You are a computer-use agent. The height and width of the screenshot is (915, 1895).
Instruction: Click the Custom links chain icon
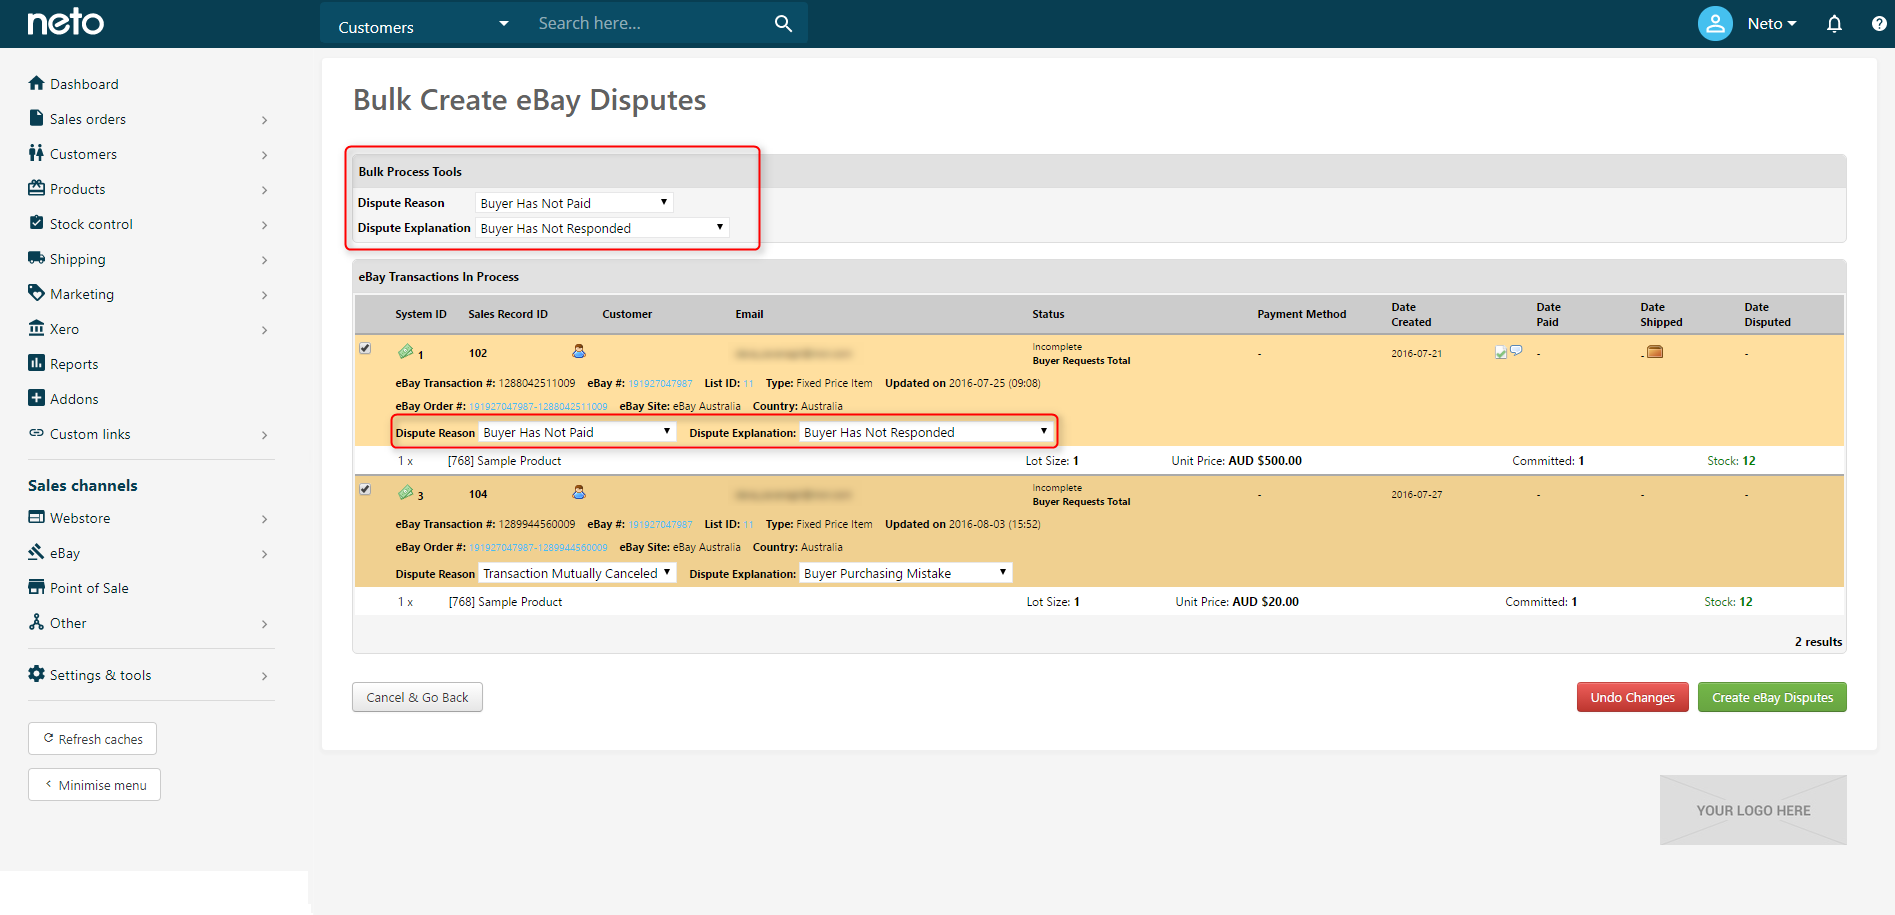pos(37,433)
